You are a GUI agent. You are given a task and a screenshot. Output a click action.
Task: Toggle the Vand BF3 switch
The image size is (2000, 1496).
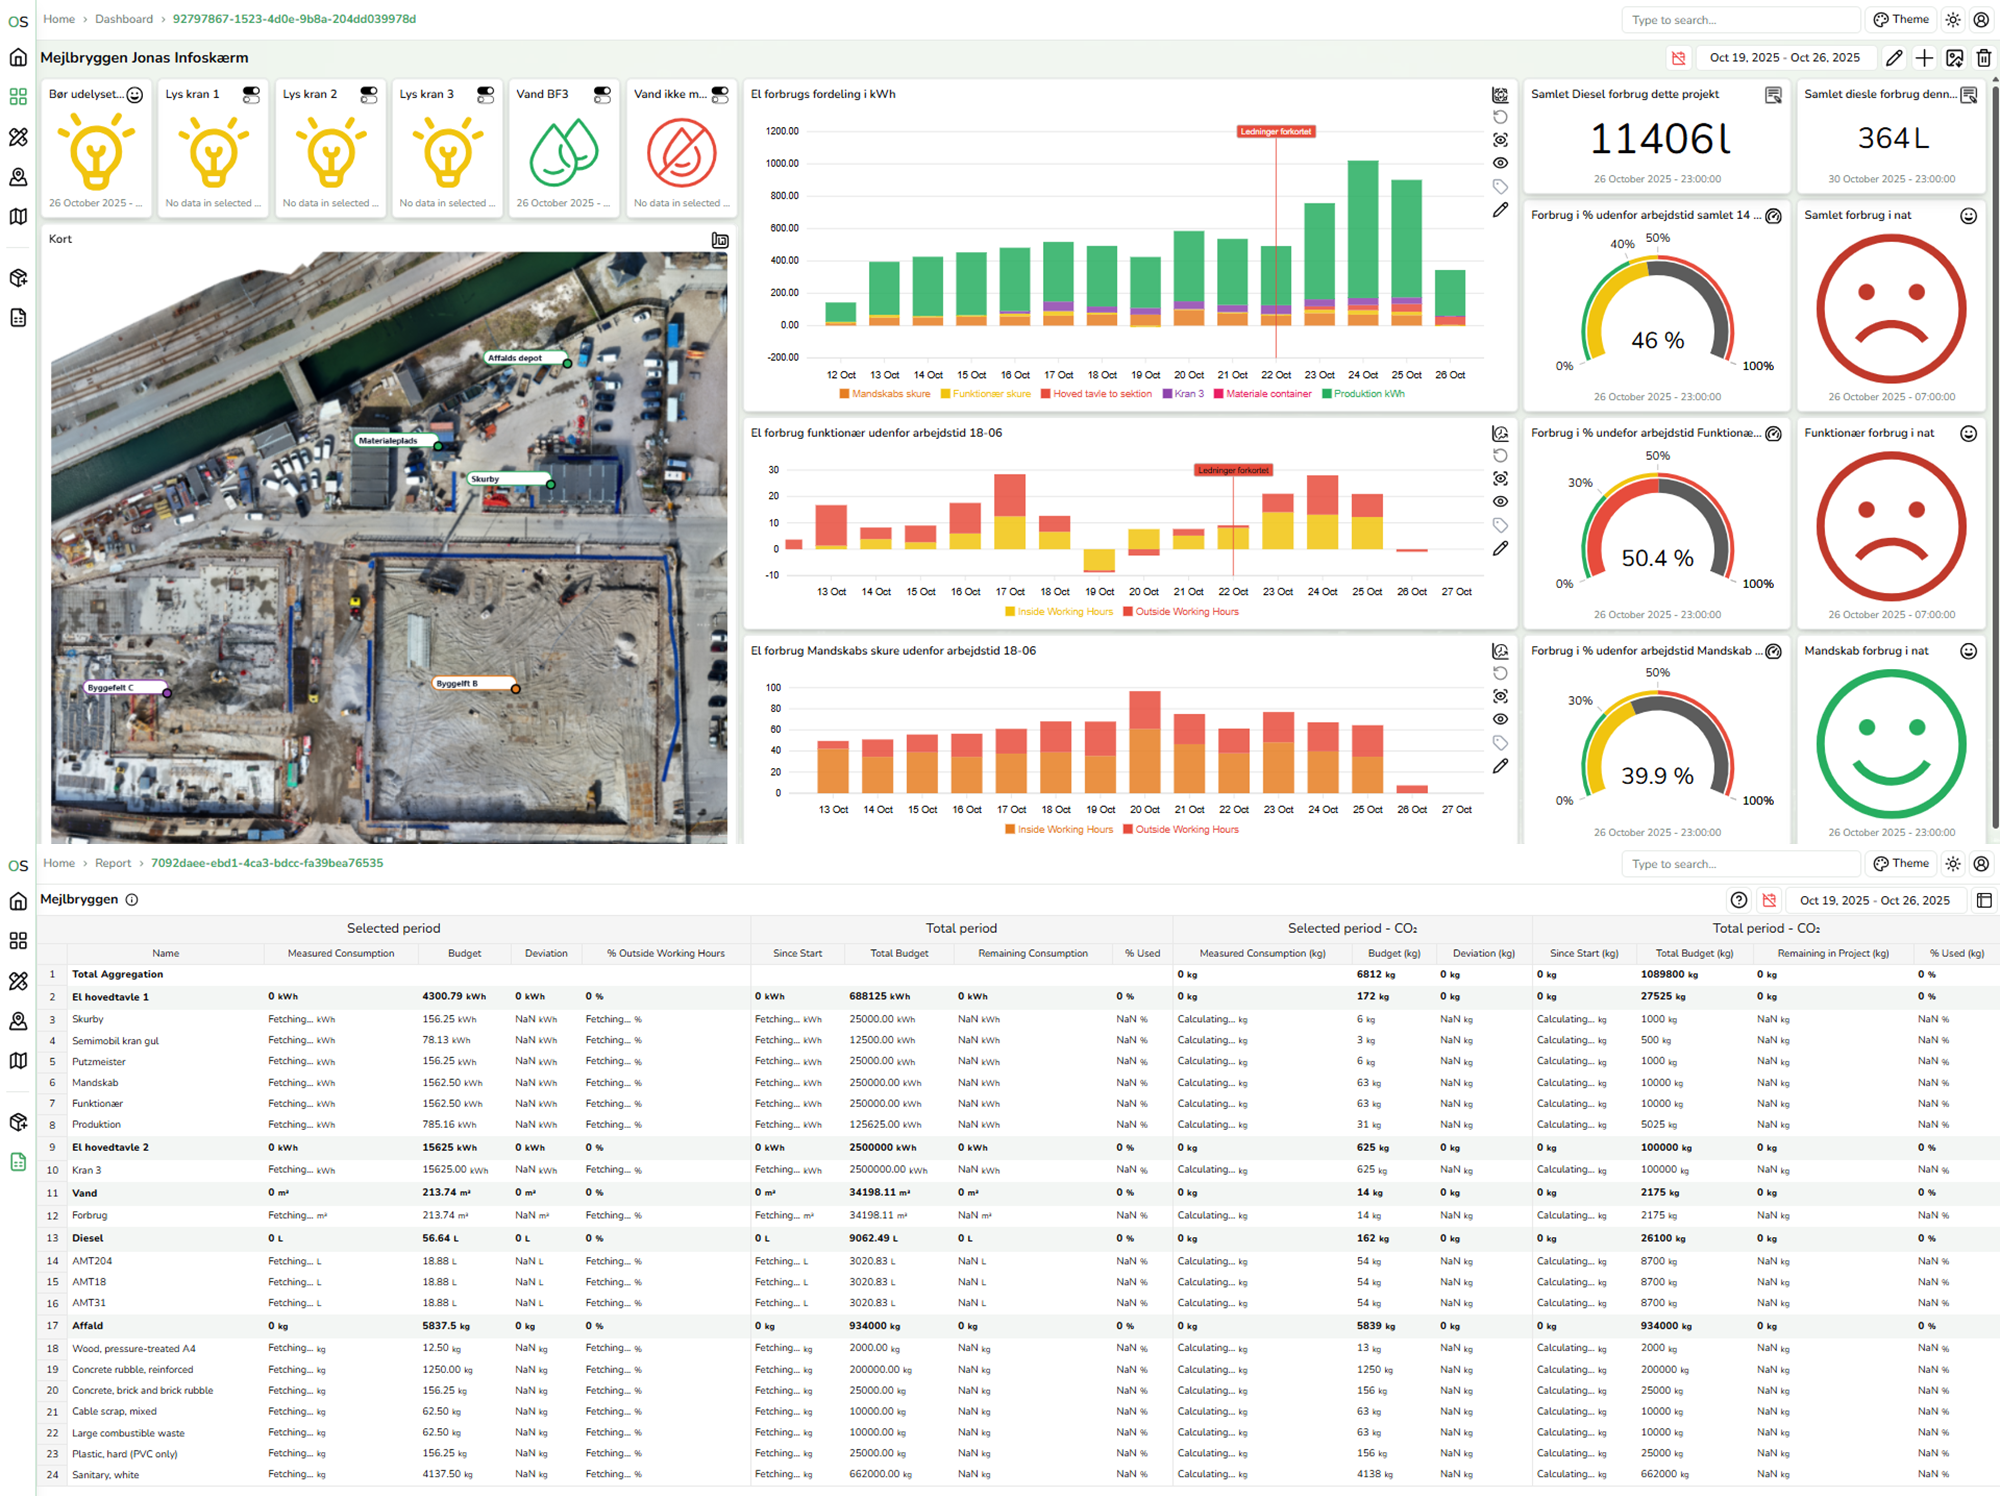pyautogui.click(x=602, y=94)
